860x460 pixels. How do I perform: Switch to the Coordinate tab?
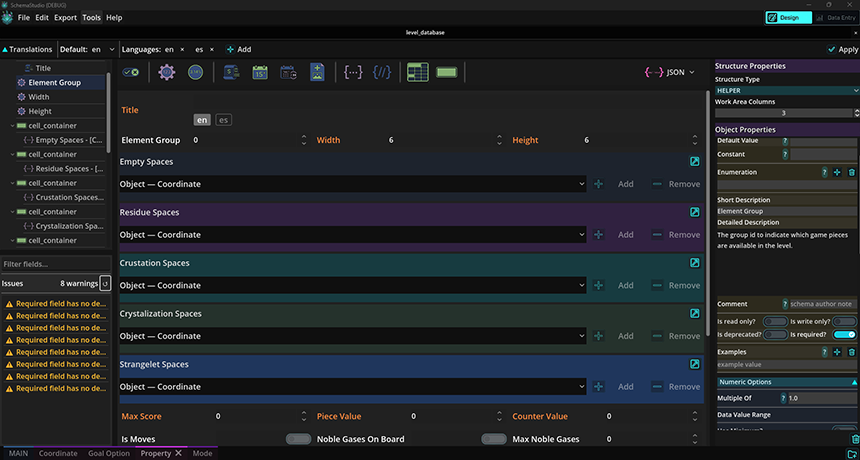click(x=58, y=453)
